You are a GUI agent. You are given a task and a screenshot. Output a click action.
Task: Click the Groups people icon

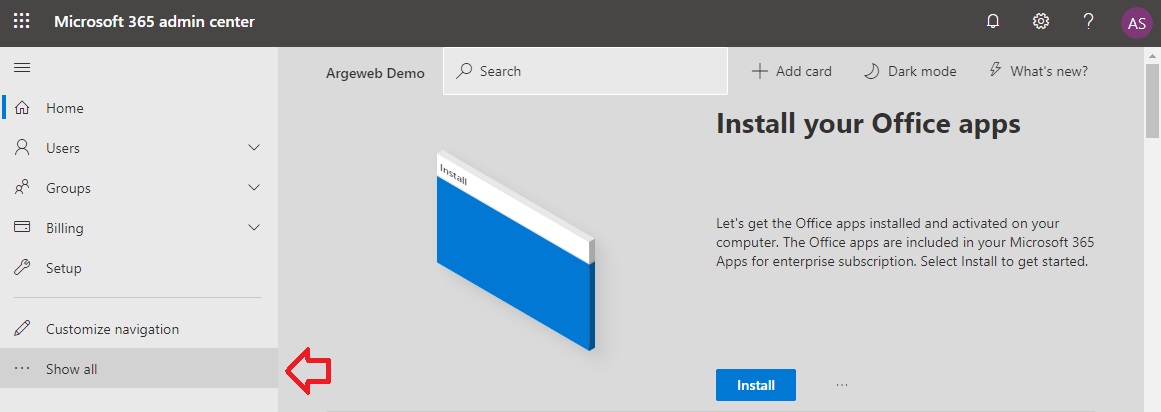pos(22,187)
